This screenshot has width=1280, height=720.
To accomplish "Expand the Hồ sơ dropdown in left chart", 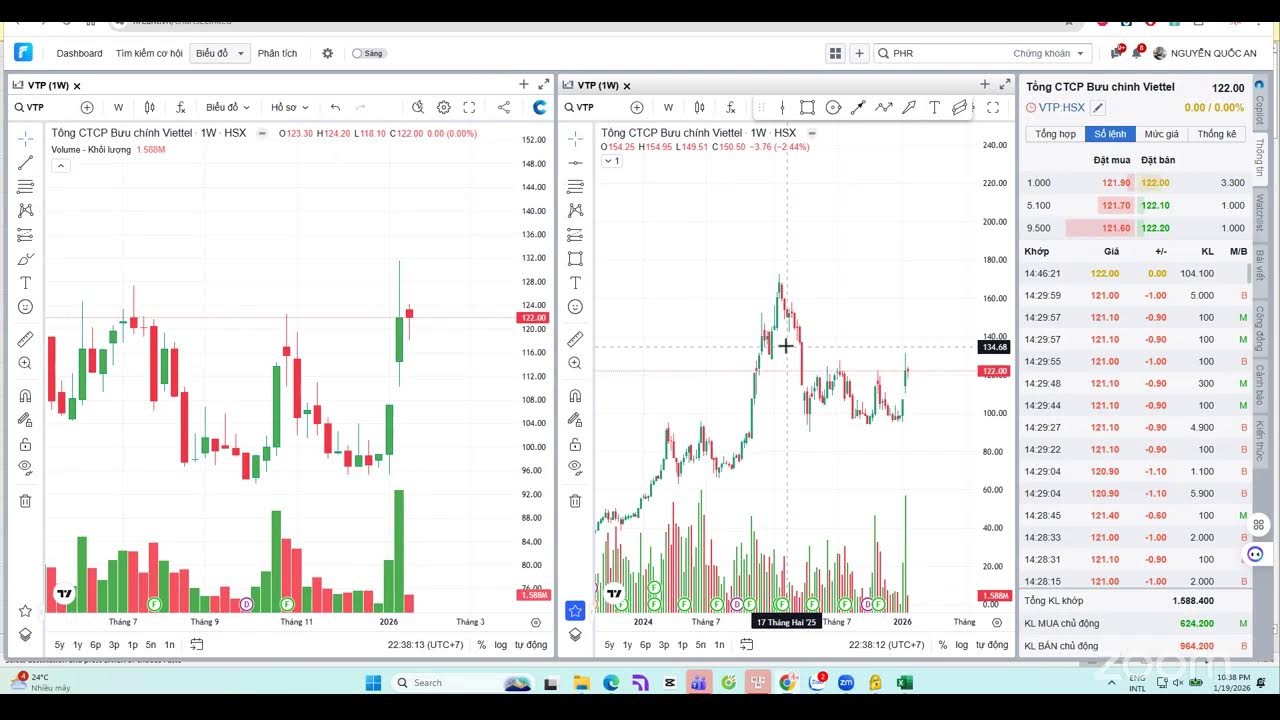I will [x=290, y=107].
